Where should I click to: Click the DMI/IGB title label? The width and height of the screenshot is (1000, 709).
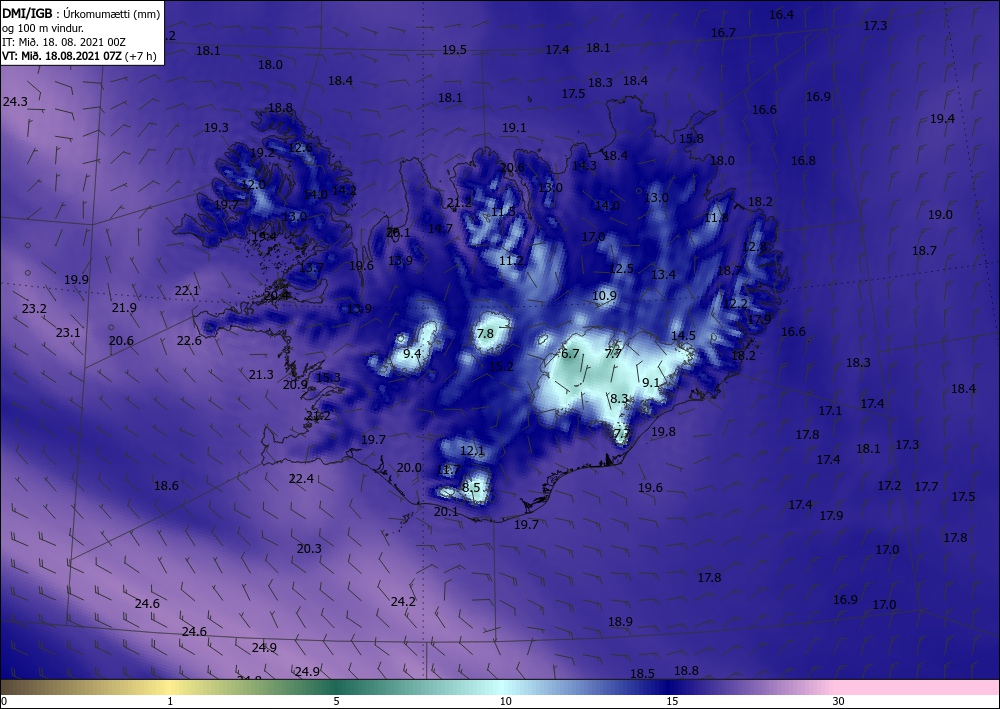(x=28, y=13)
